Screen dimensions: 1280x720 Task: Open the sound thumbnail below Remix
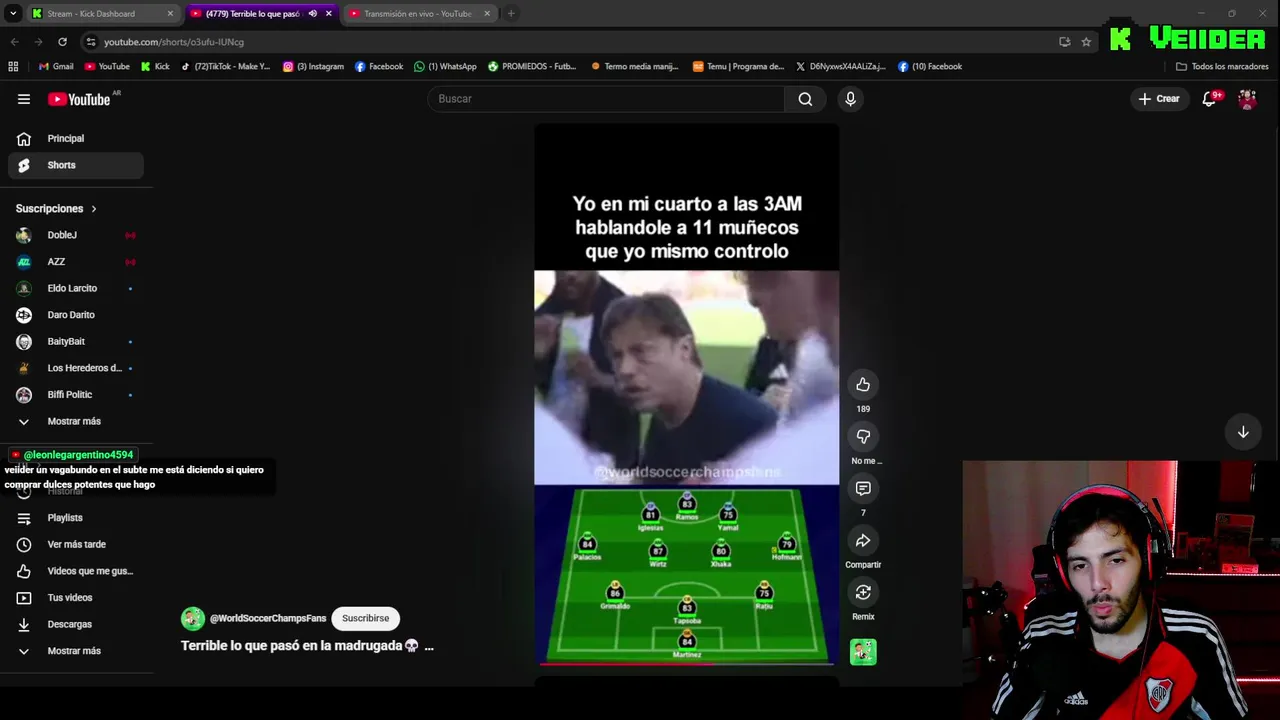863,652
